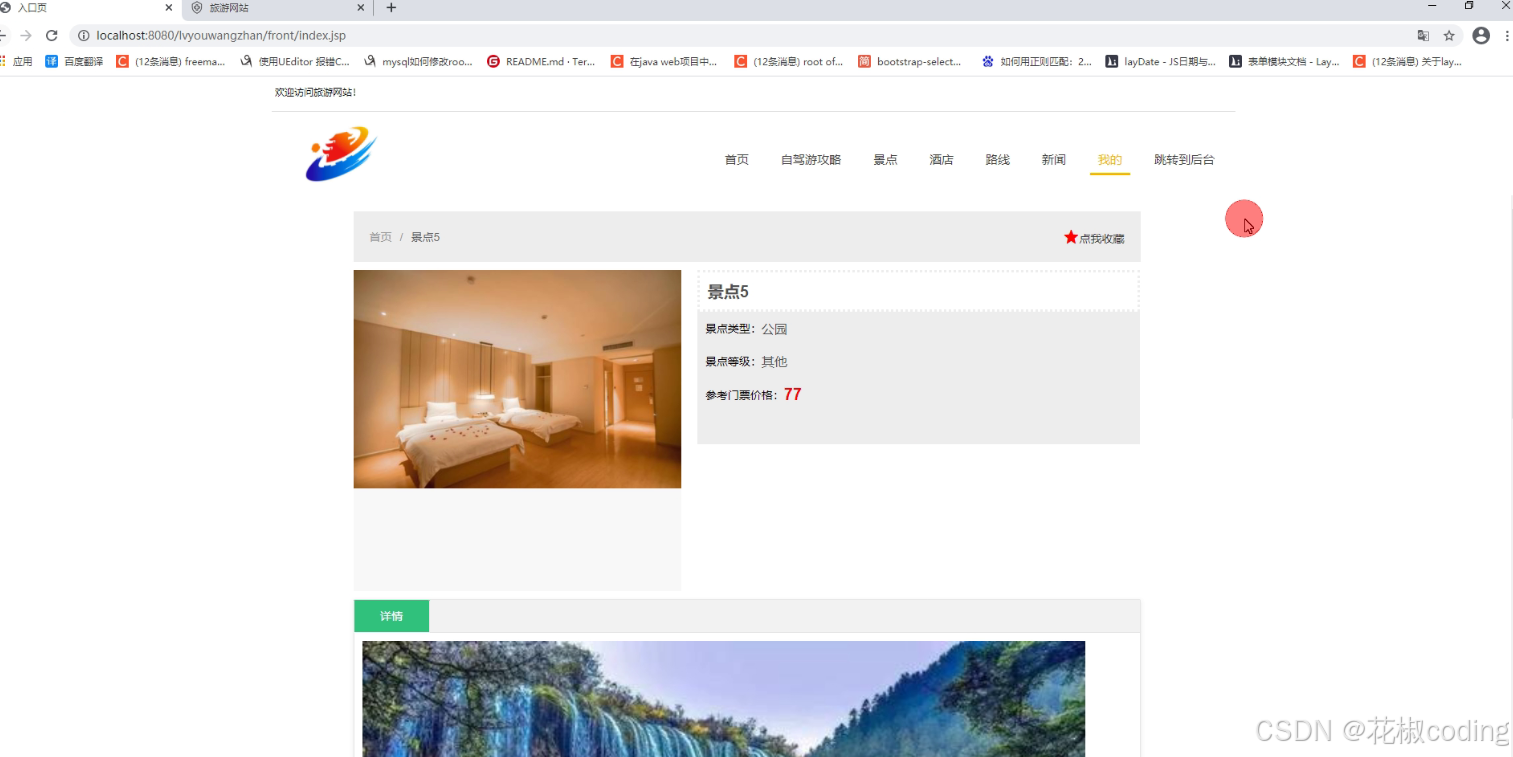The height and width of the screenshot is (757, 1513).
Task: Click the travel site logo image
Action: click(x=340, y=154)
